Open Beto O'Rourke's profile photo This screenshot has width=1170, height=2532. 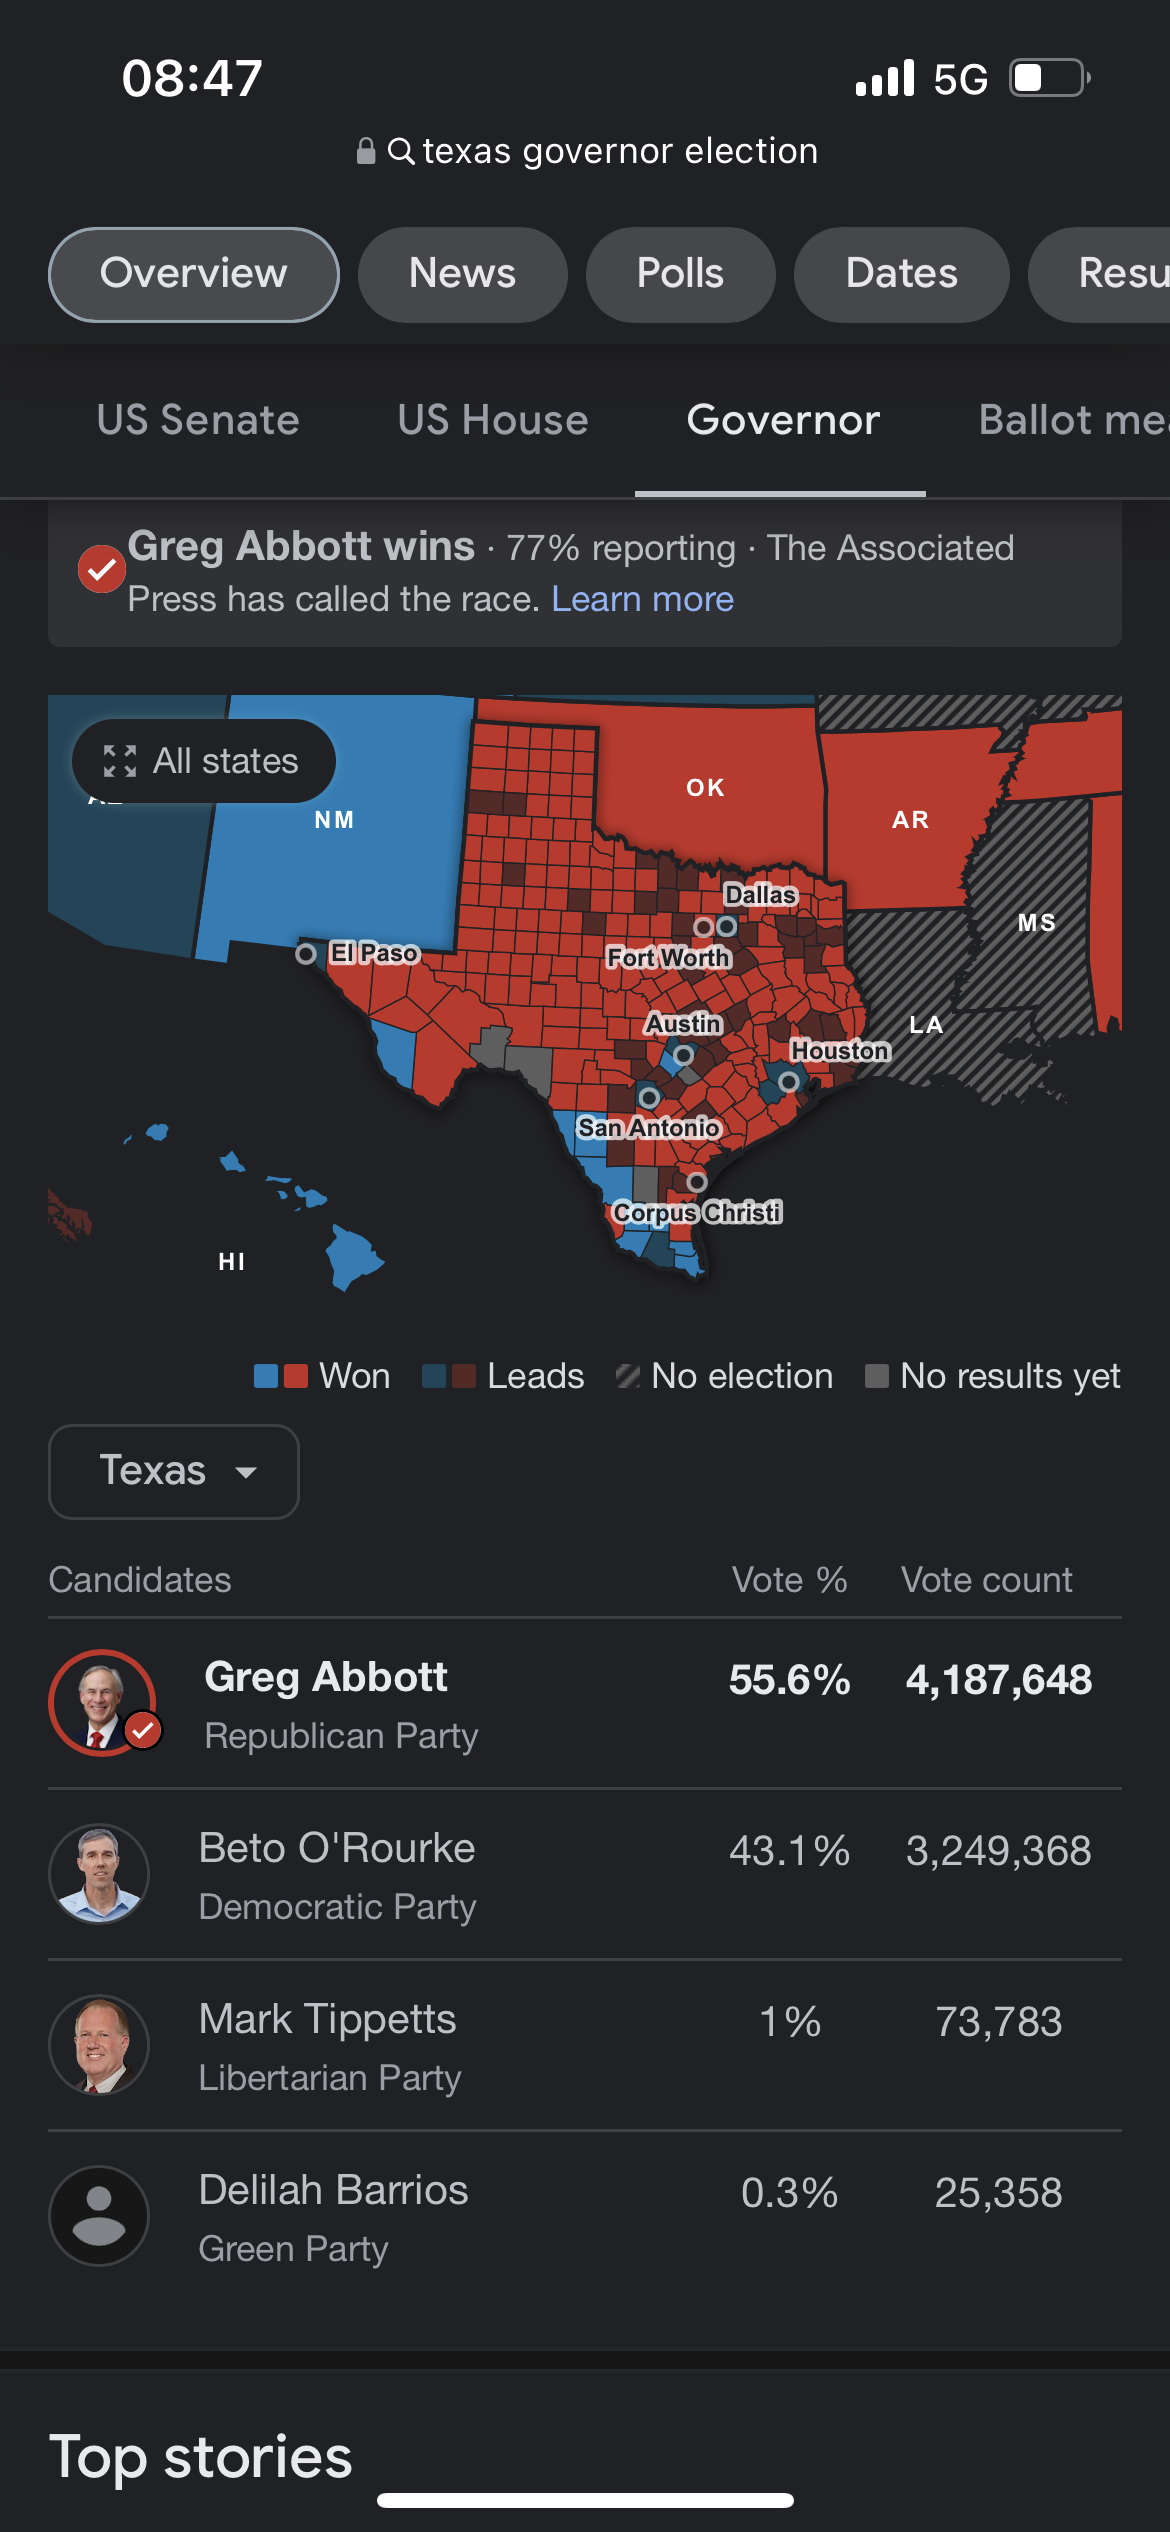click(x=99, y=1873)
